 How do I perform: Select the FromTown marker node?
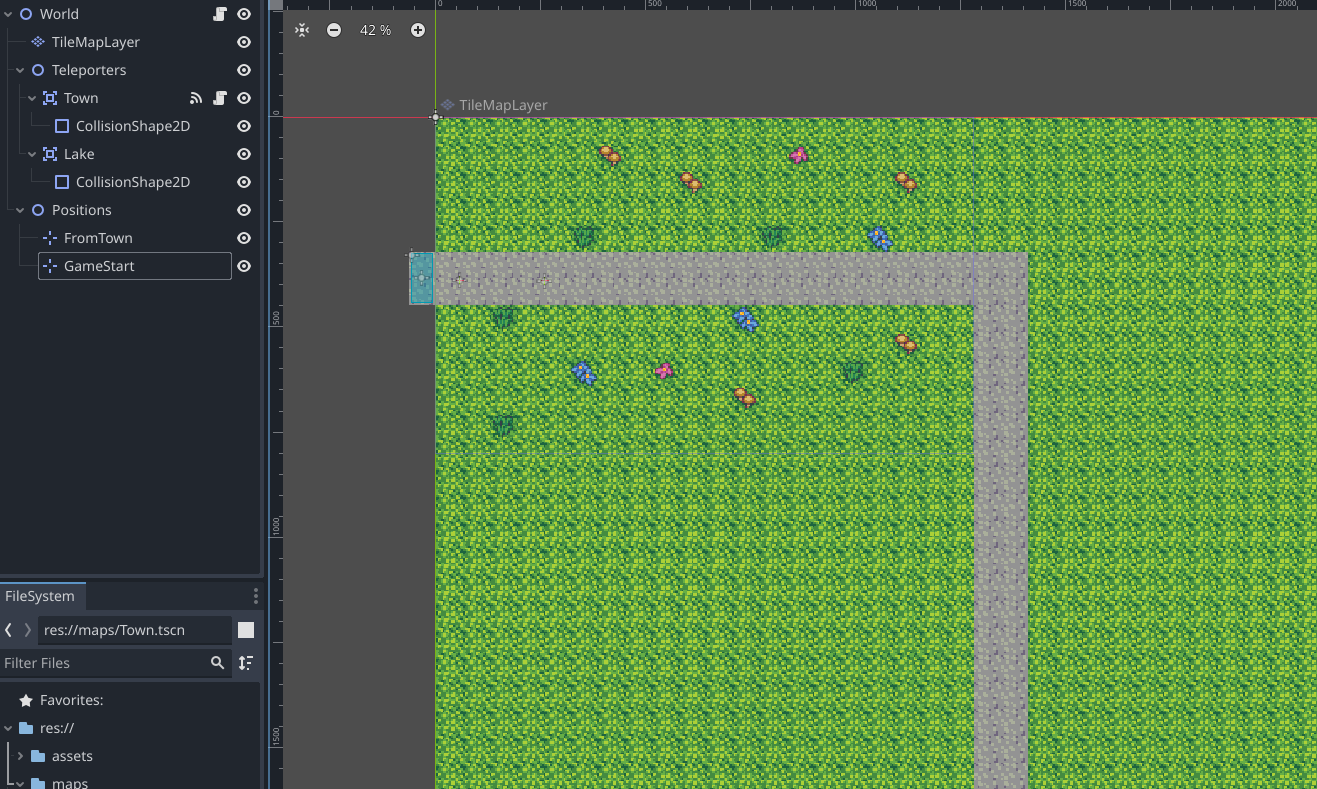[x=98, y=238]
